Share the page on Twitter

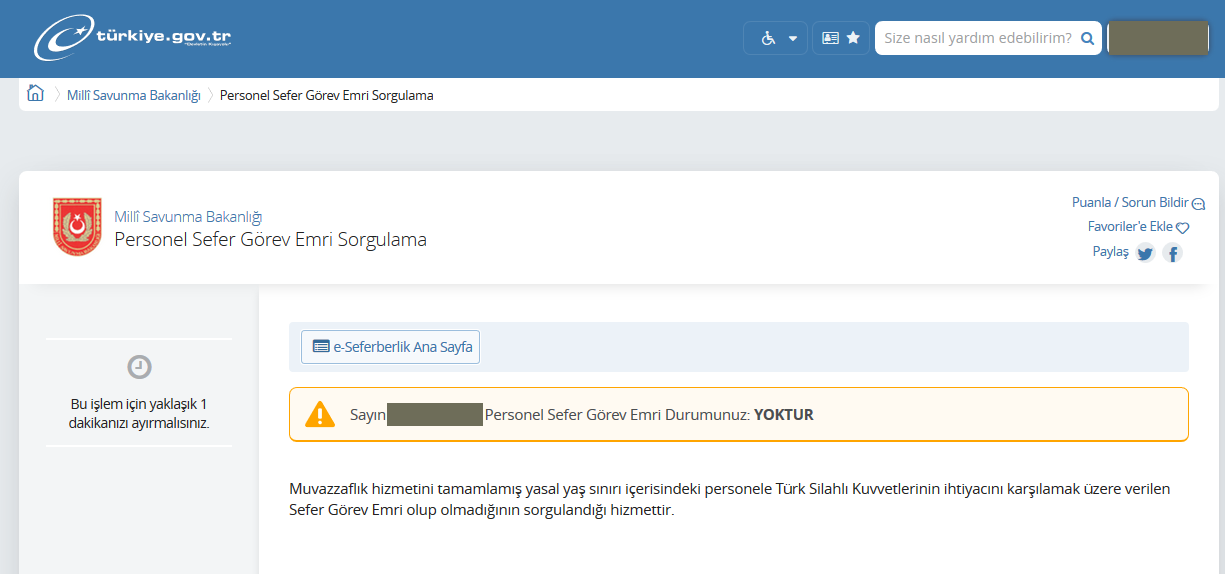1145,253
